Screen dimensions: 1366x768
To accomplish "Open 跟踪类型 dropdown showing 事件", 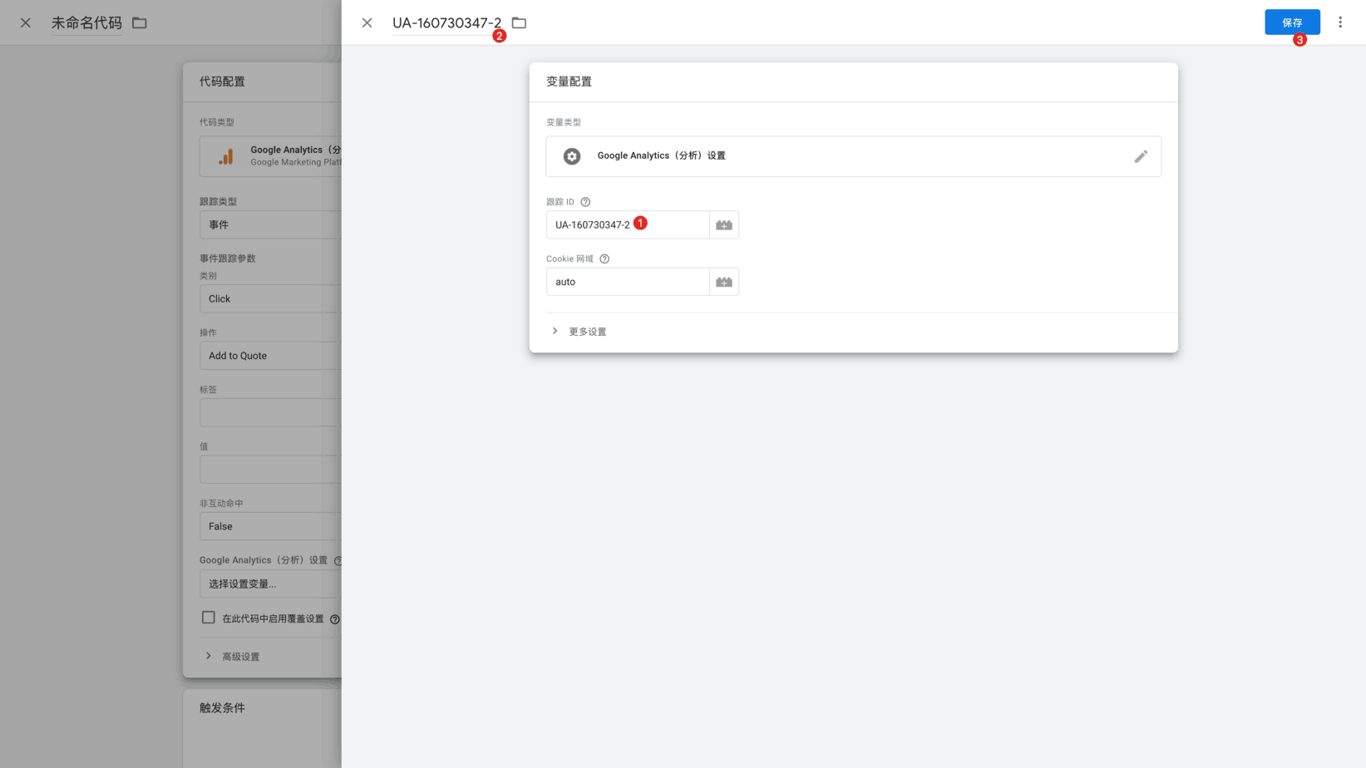I will click(270, 225).
